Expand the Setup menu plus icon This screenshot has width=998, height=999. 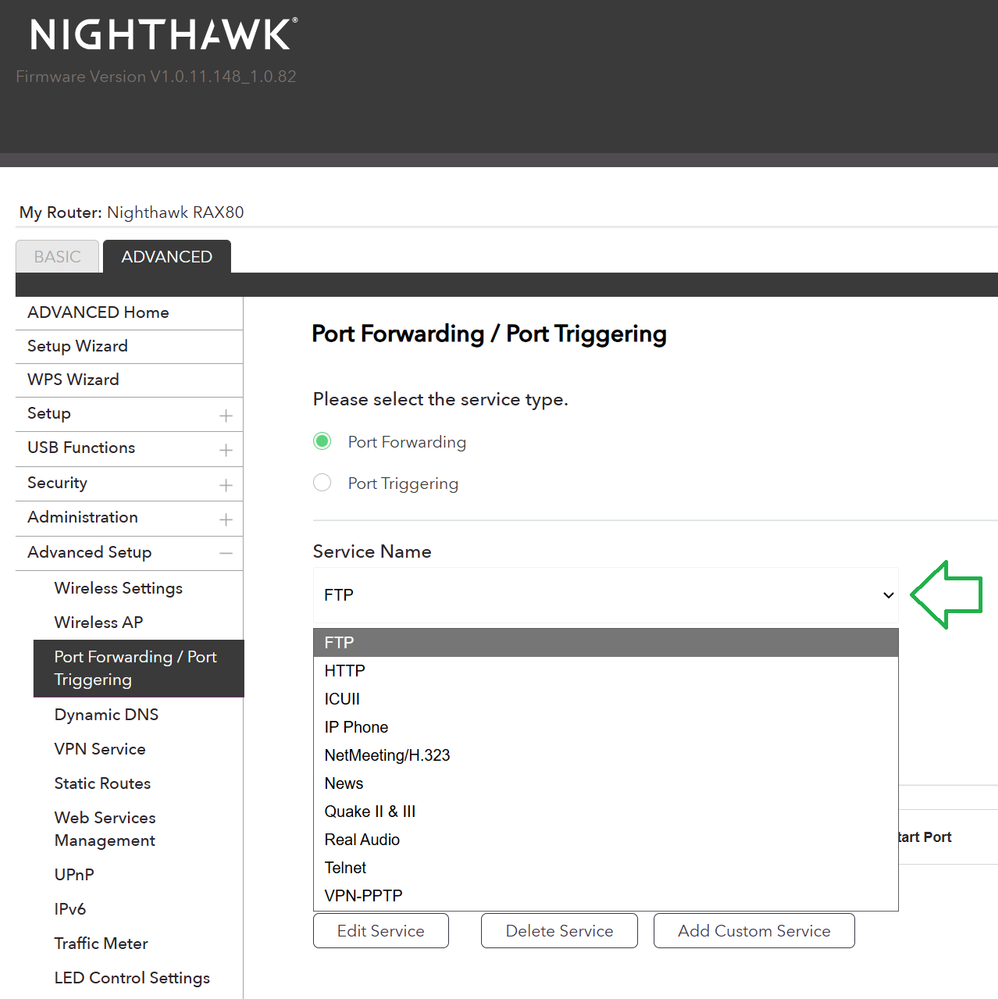(x=226, y=416)
